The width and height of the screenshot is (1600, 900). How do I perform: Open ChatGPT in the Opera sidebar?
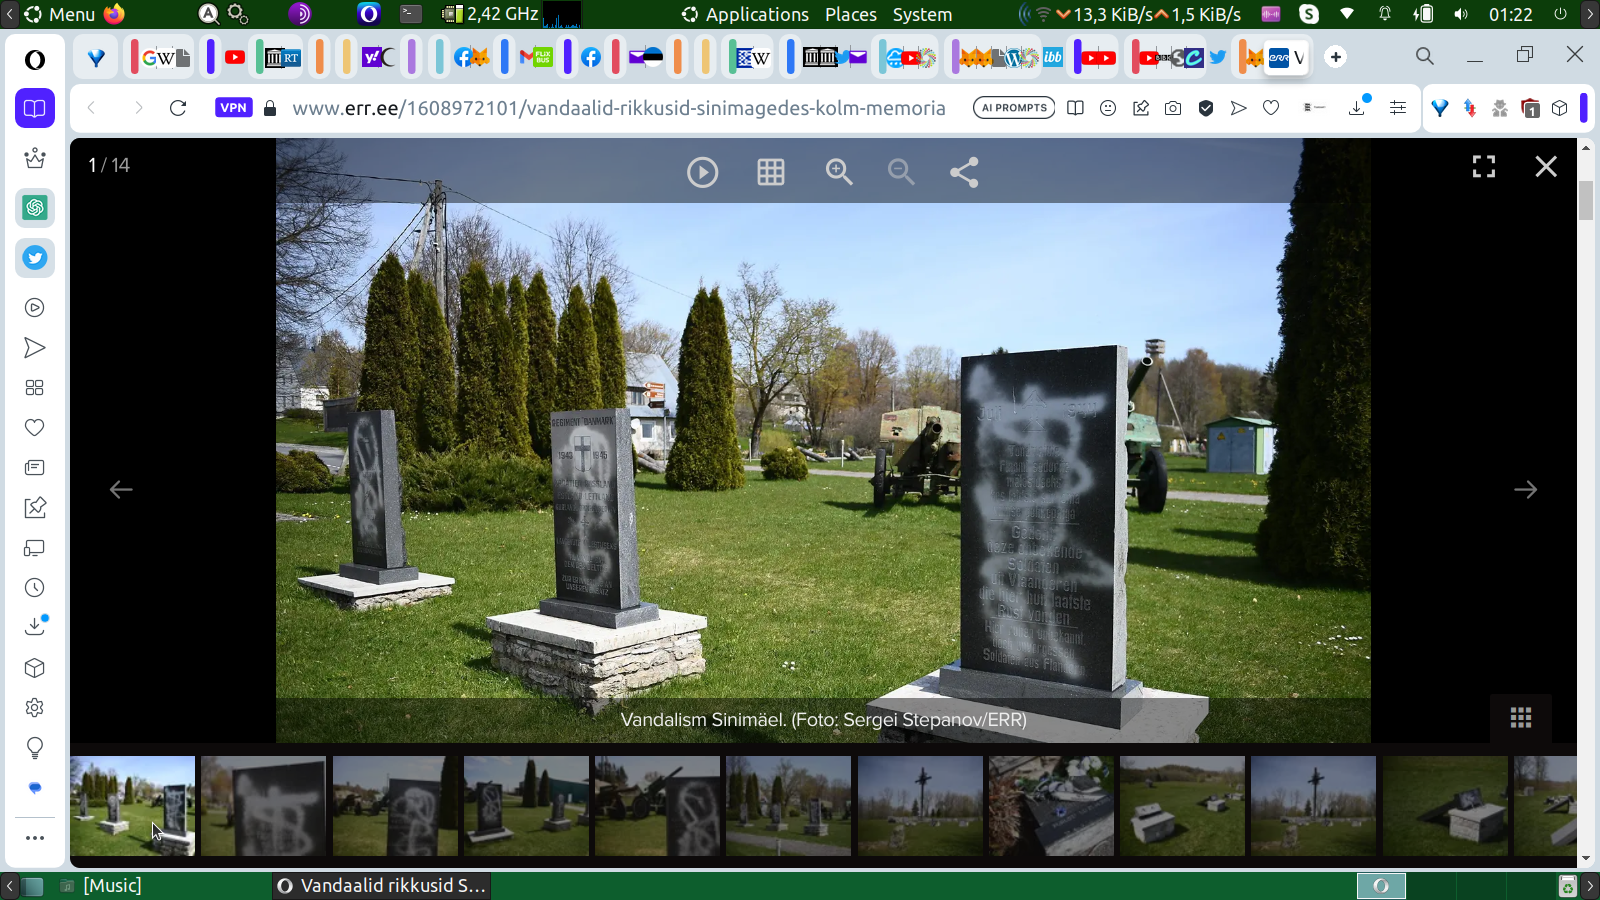click(35, 208)
